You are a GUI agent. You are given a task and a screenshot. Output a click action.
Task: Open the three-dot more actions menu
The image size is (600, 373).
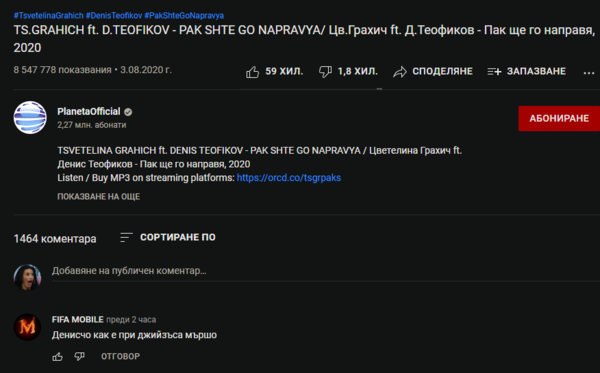589,72
